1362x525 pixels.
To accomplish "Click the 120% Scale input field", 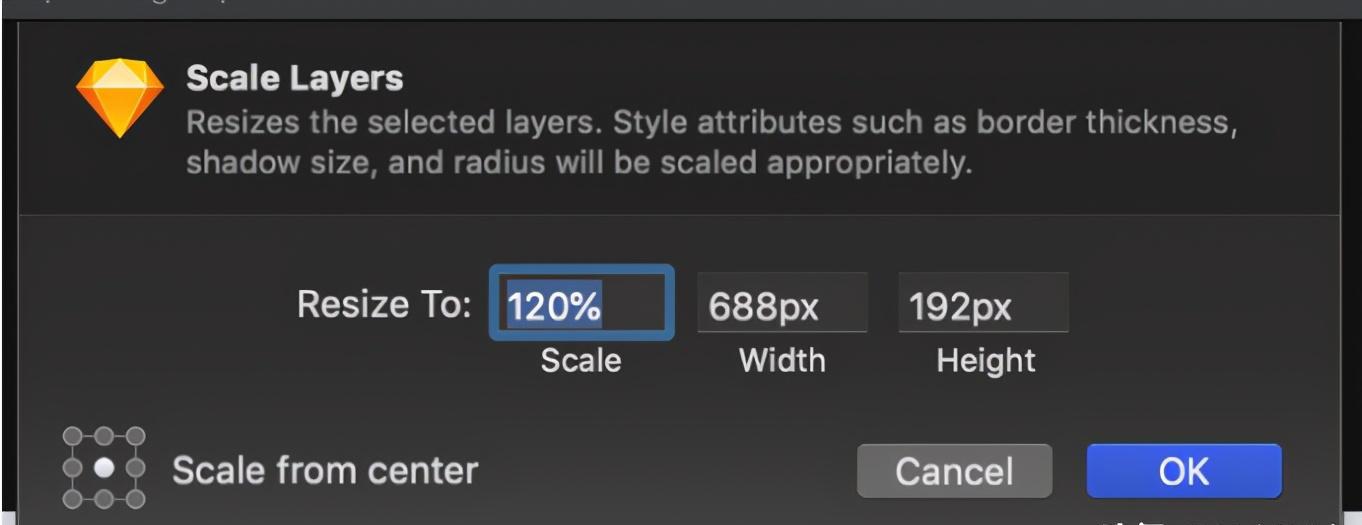I will click(x=581, y=303).
